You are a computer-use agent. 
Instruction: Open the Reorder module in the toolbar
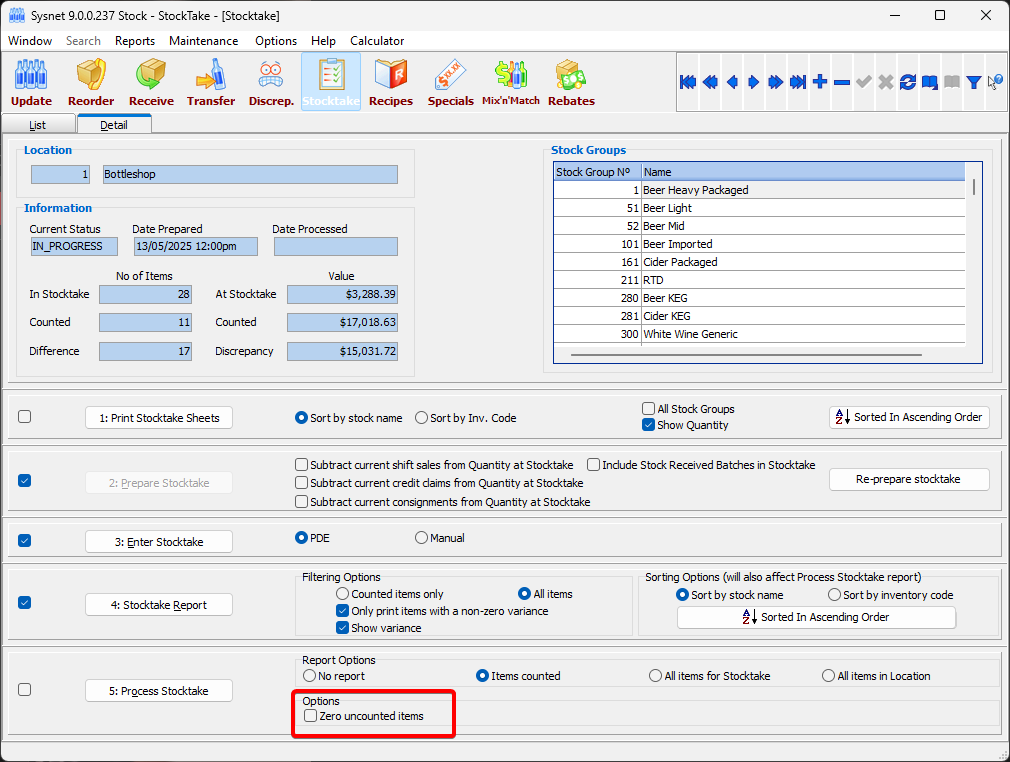[91, 82]
